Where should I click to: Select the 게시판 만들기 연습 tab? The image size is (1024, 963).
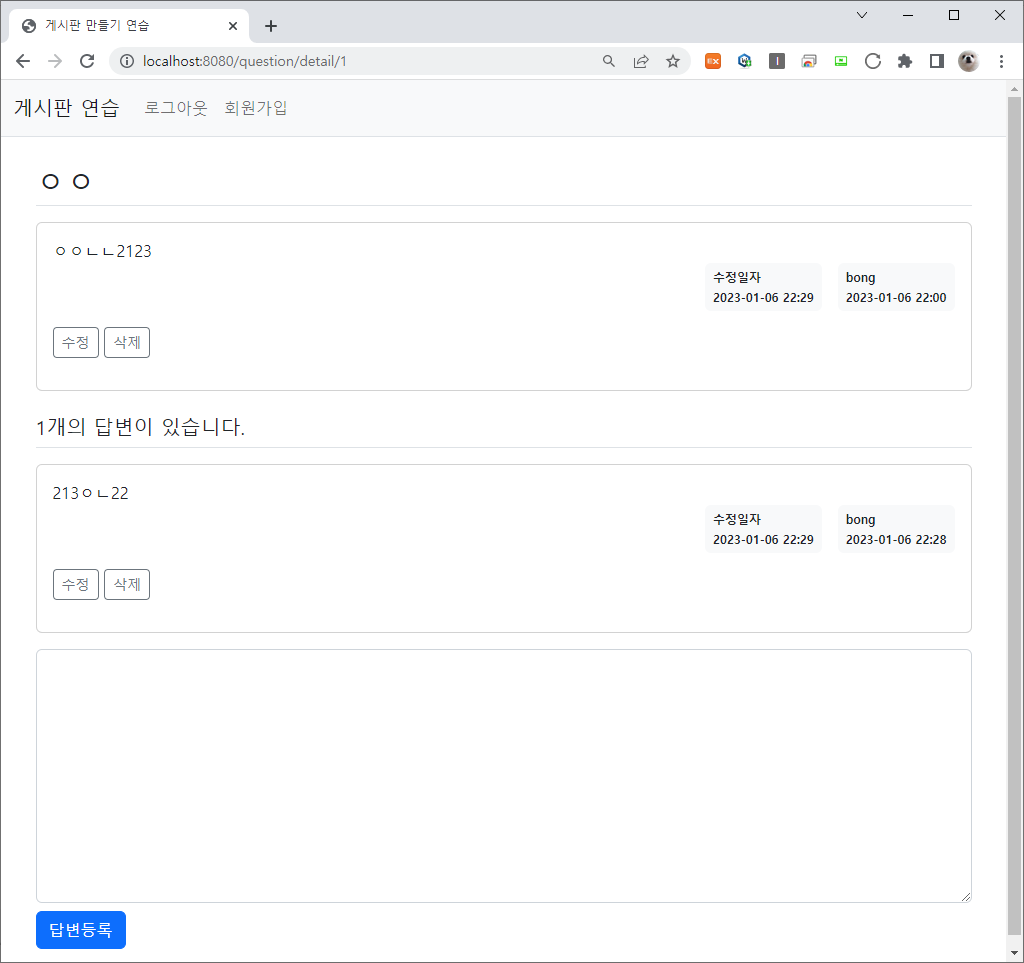129,26
